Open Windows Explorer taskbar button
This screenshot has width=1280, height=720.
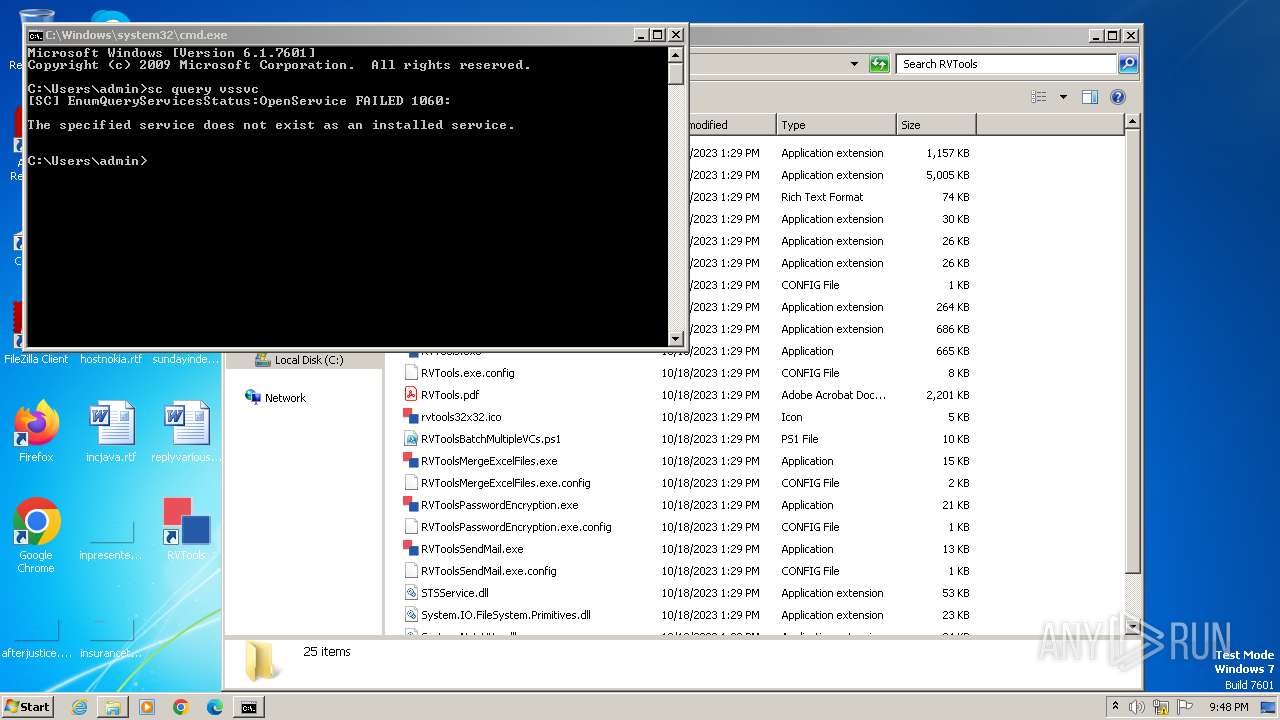113,707
